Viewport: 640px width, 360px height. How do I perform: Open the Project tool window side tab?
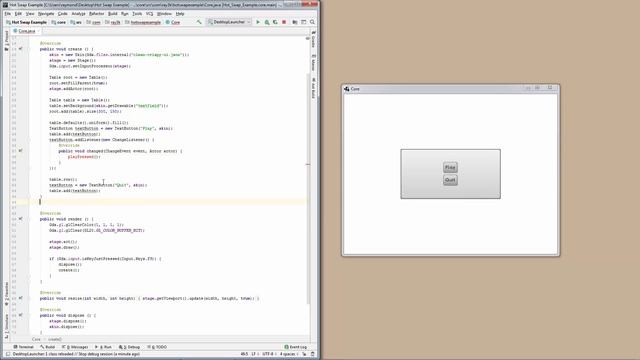[x=6, y=40]
